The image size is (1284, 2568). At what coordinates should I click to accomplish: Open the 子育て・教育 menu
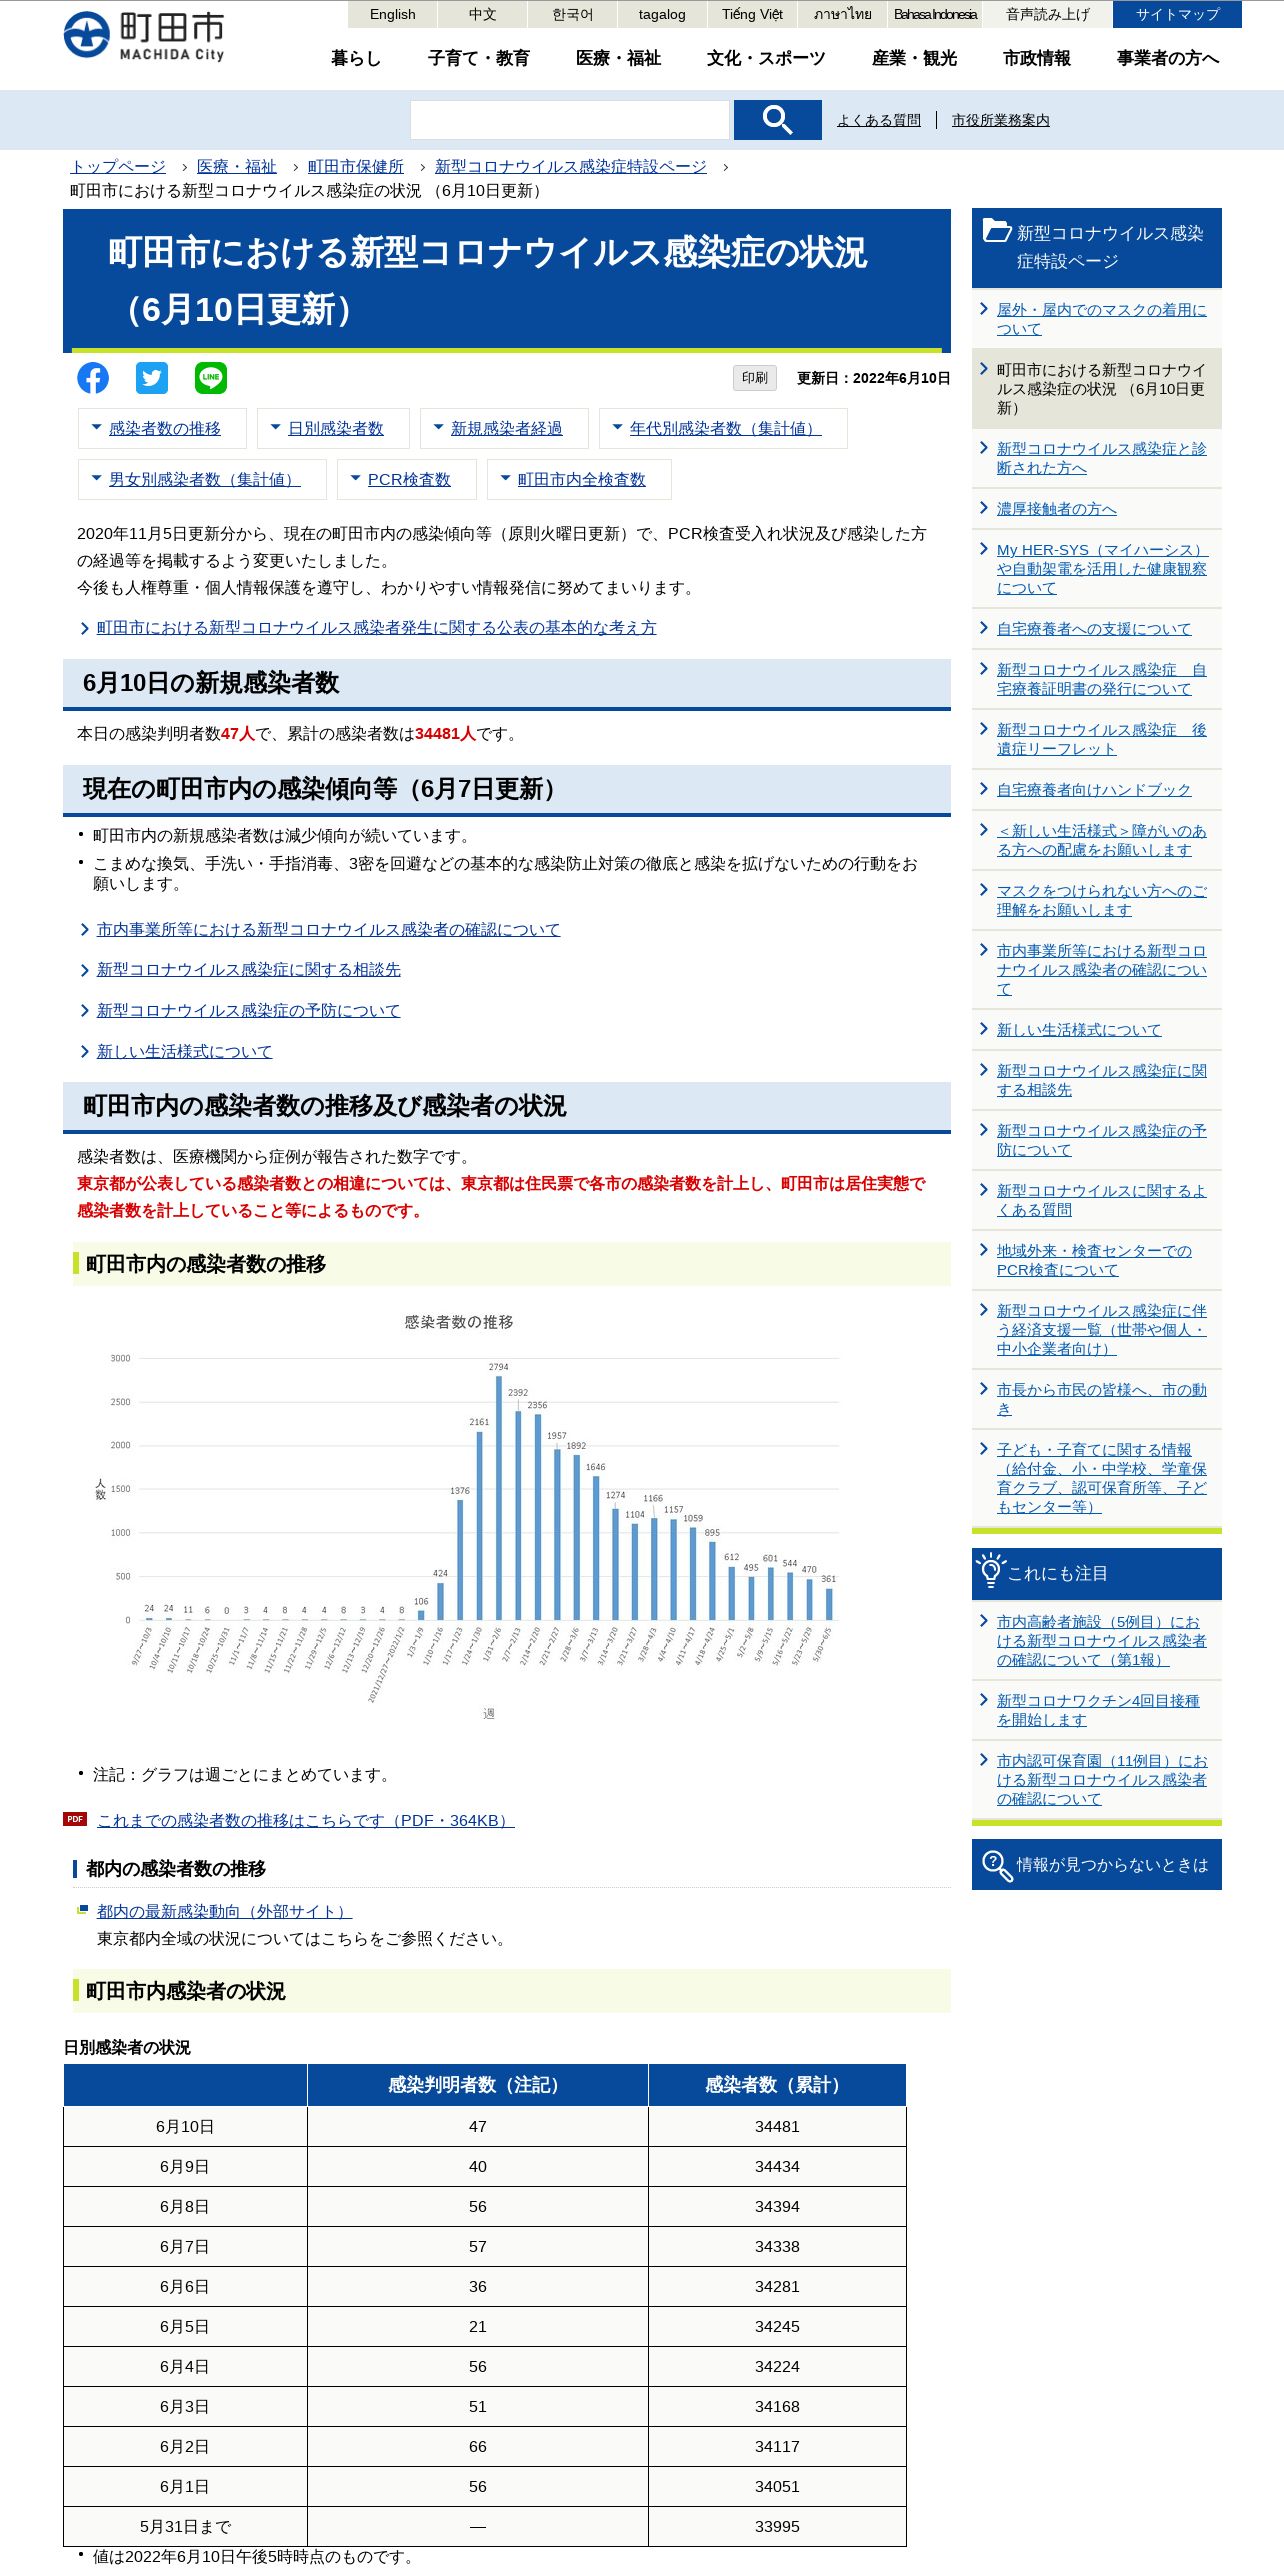tap(479, 58)
